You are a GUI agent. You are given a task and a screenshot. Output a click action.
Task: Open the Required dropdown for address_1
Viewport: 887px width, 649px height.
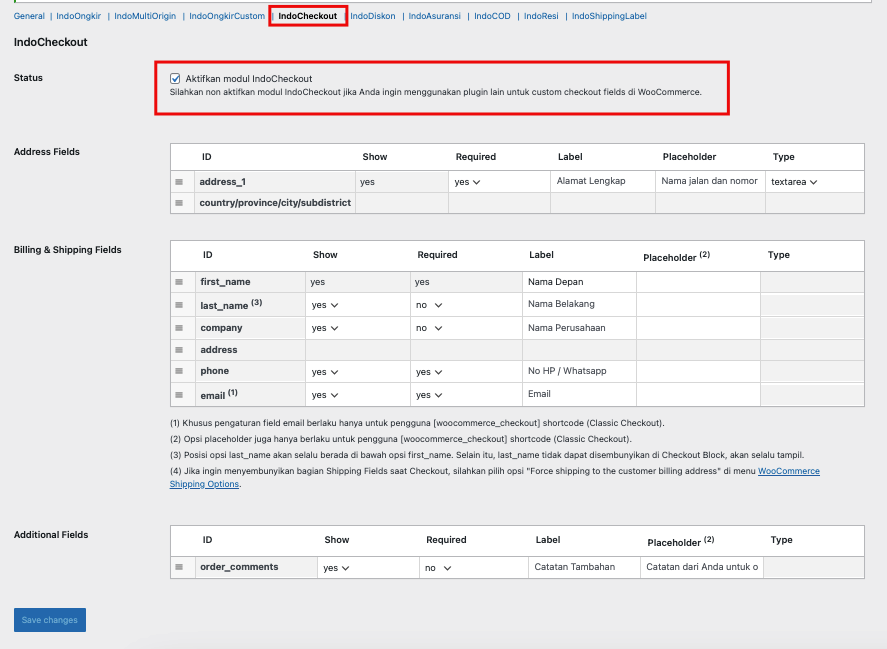467,182
